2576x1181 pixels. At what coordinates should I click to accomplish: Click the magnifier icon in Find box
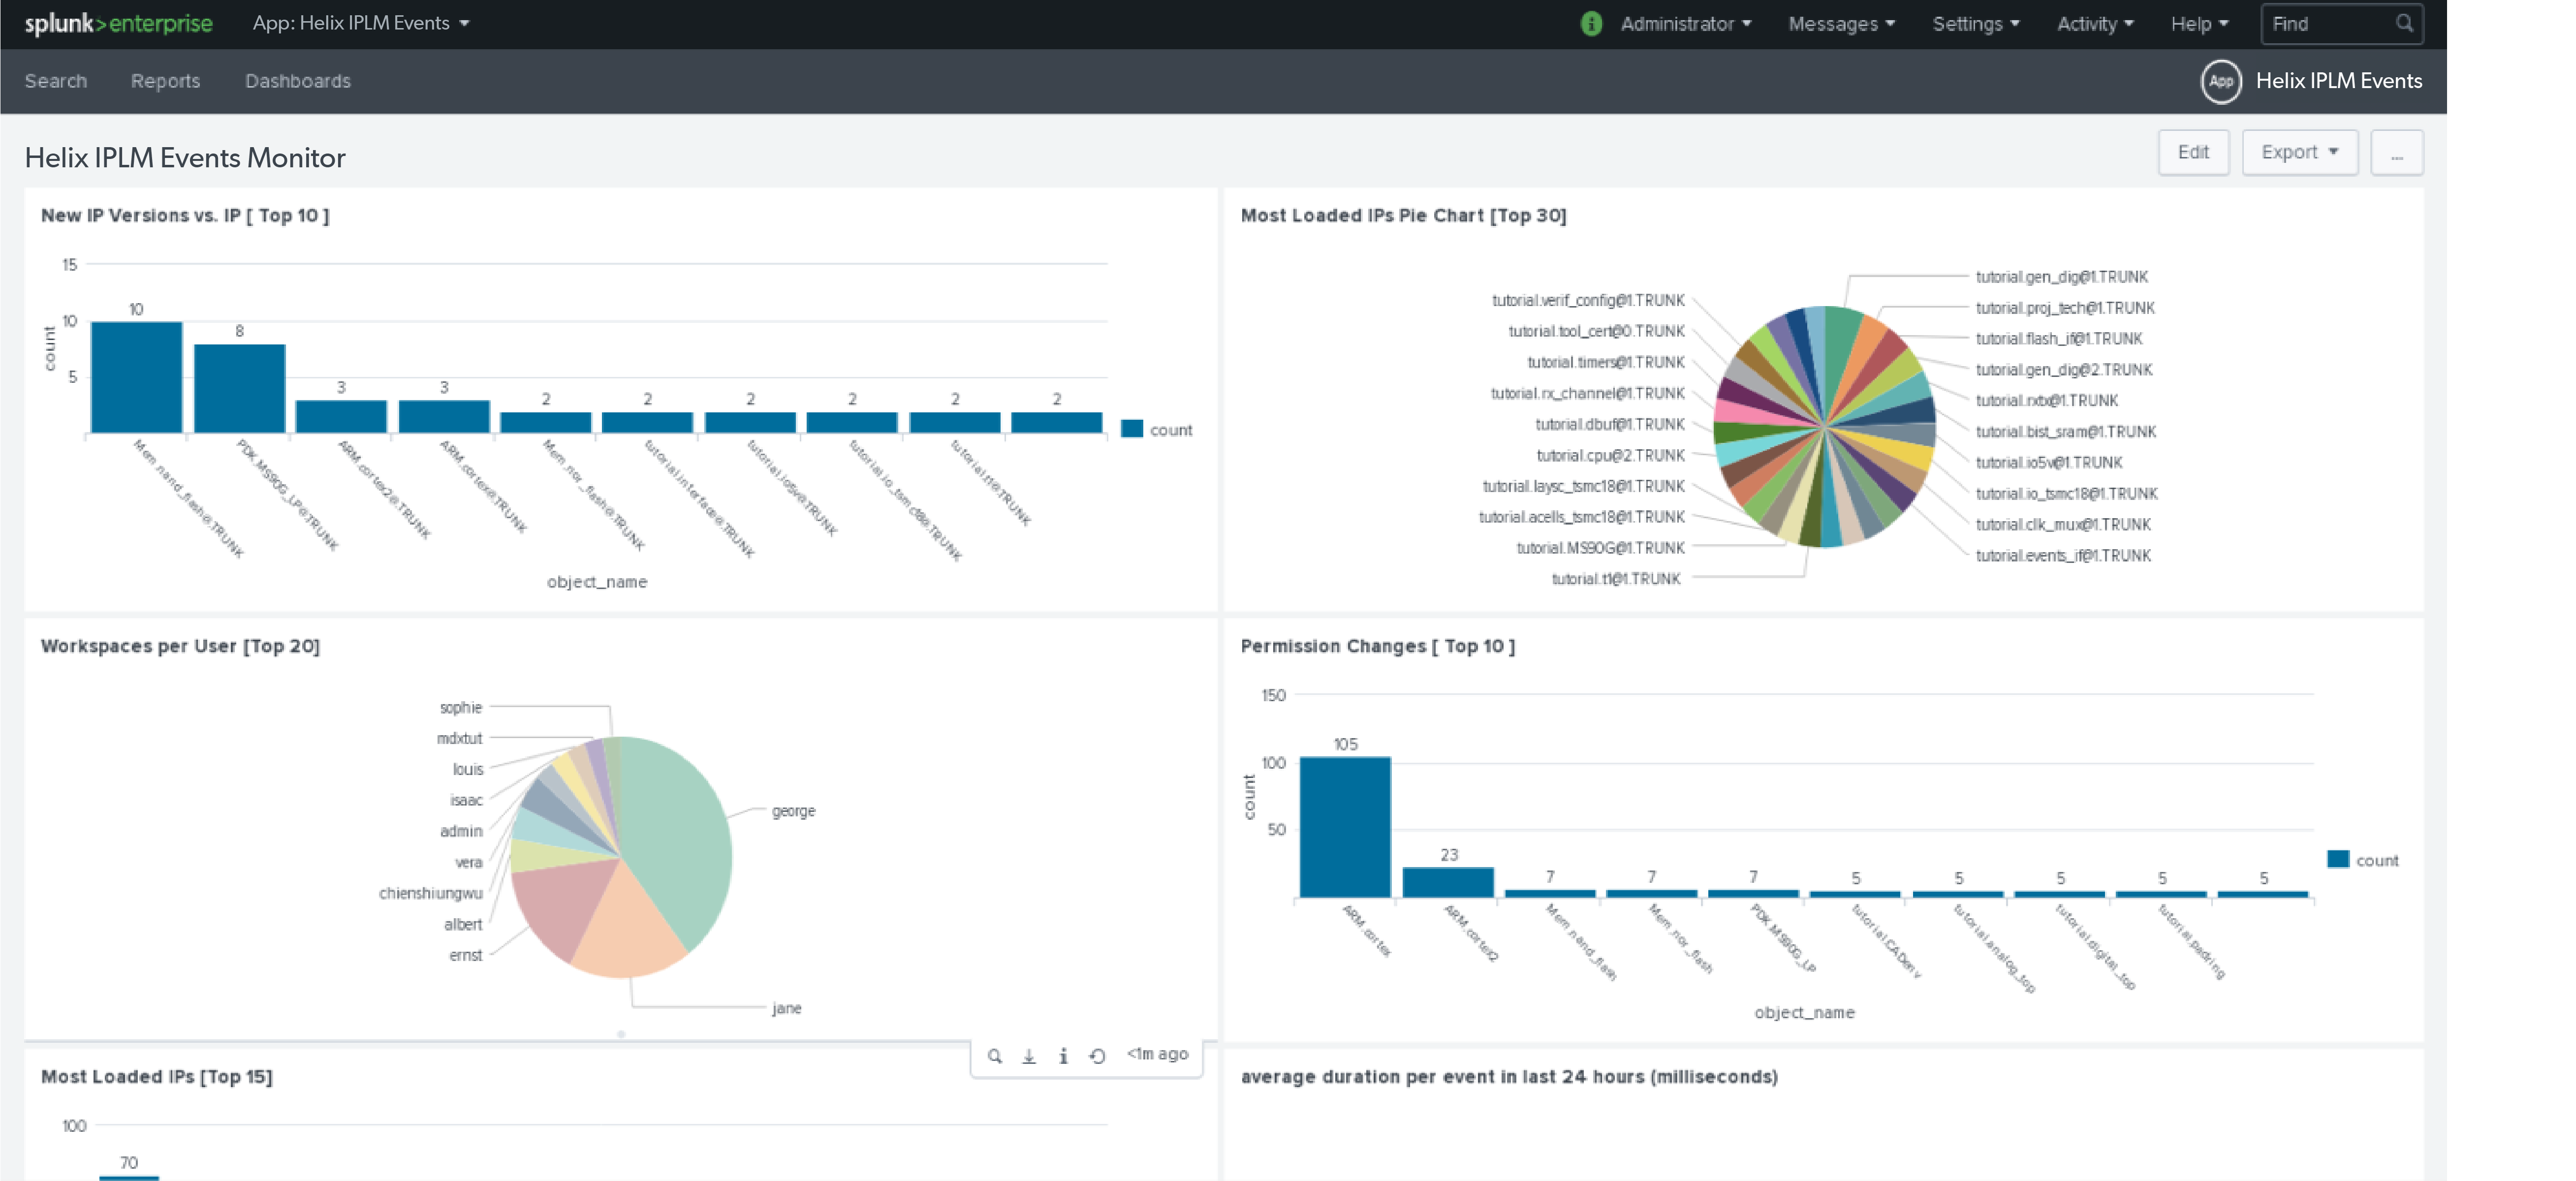coord(2404,23)
